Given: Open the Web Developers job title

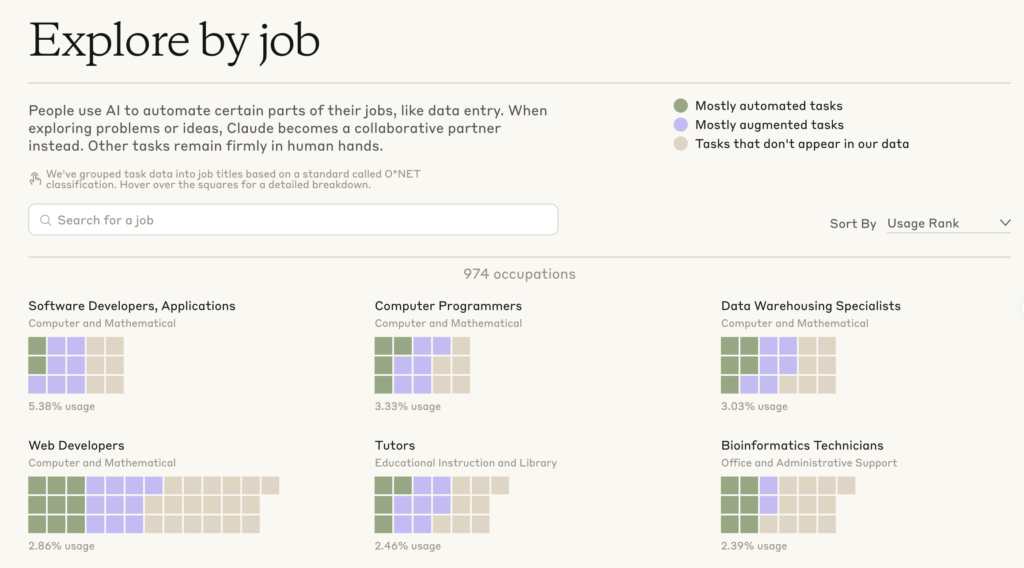Looking at the screenshot, I should click(x=76, y=446).
